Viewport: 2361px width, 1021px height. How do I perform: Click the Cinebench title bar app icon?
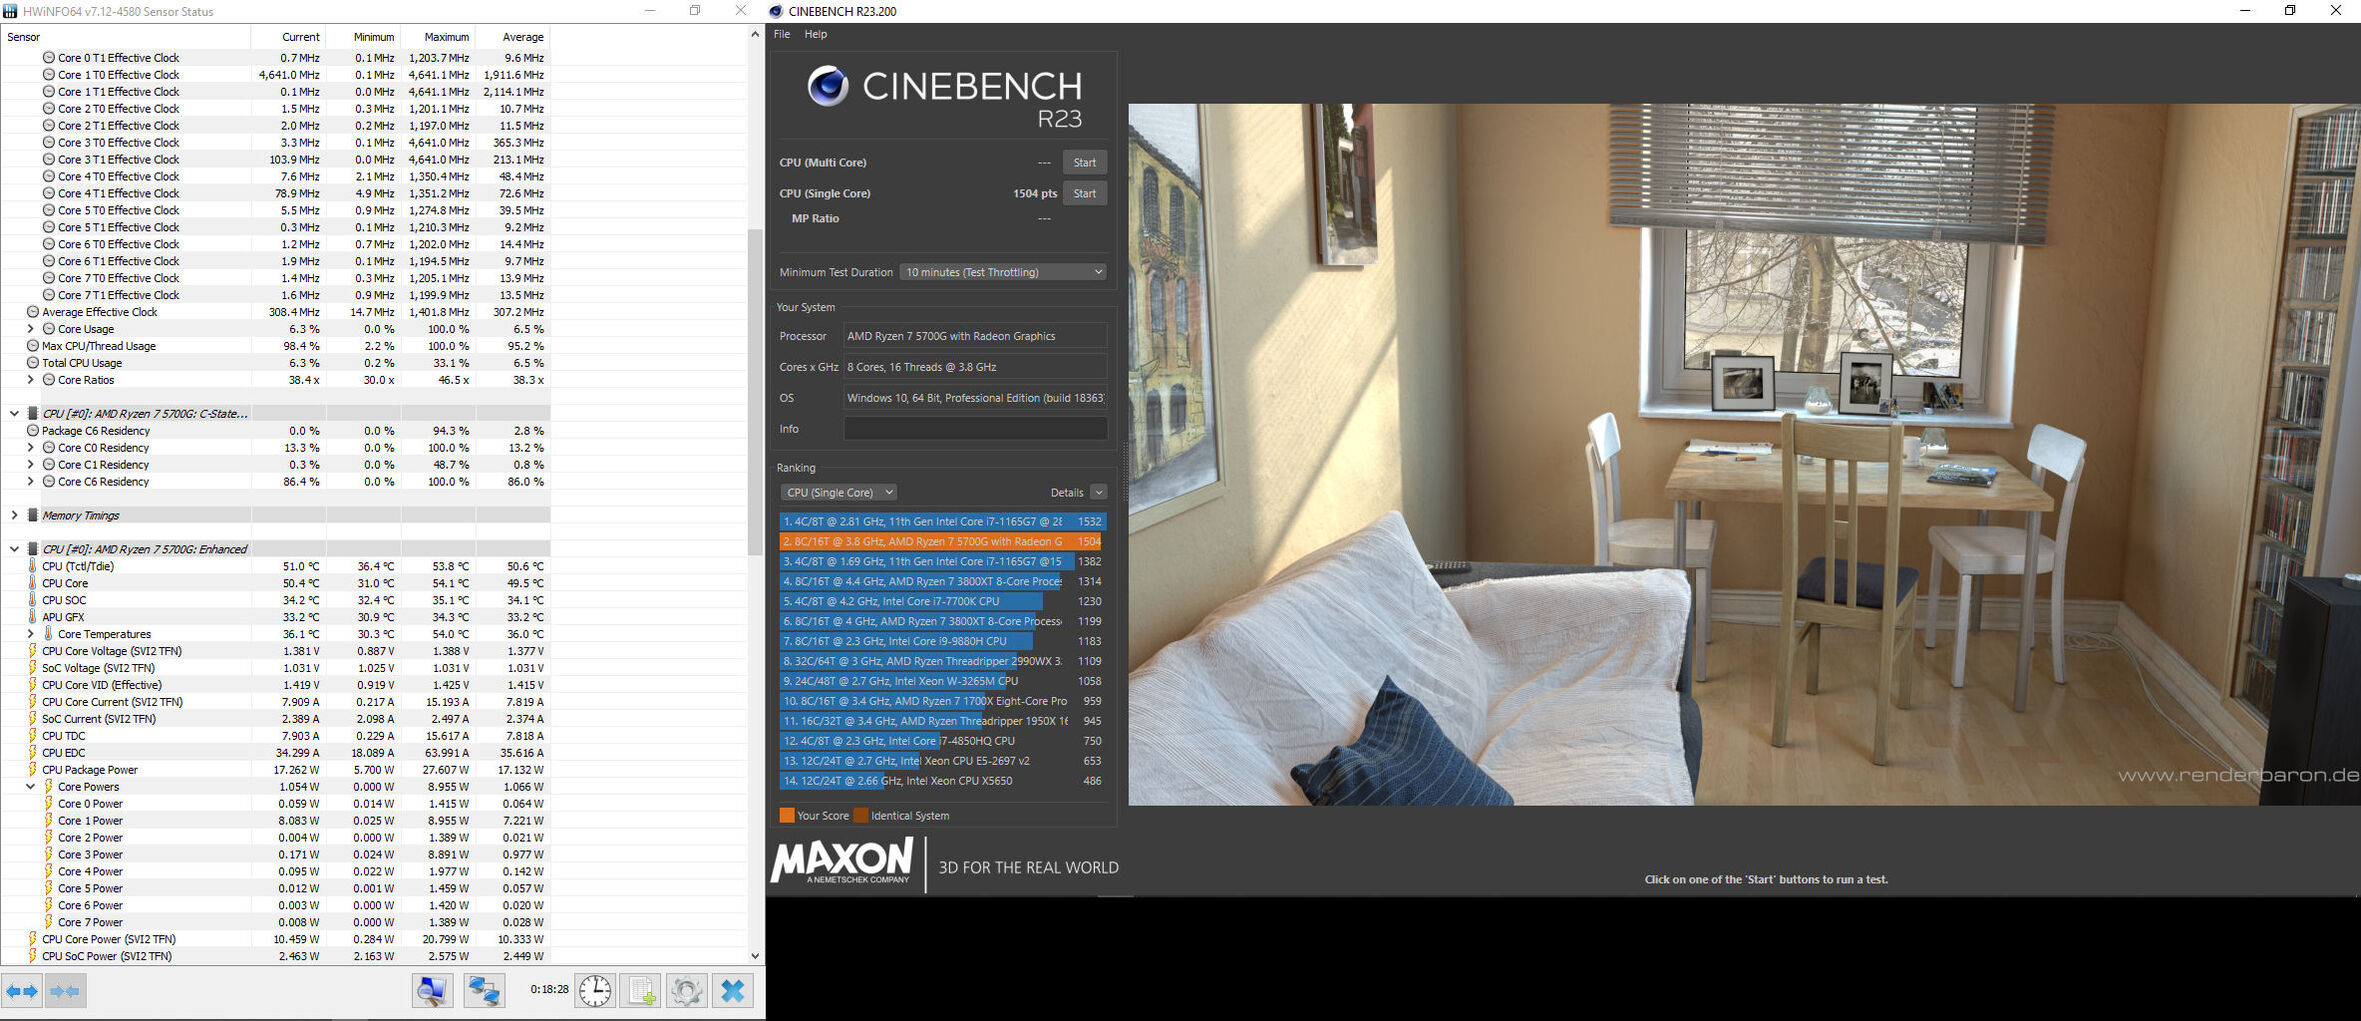tap(776, 11)
